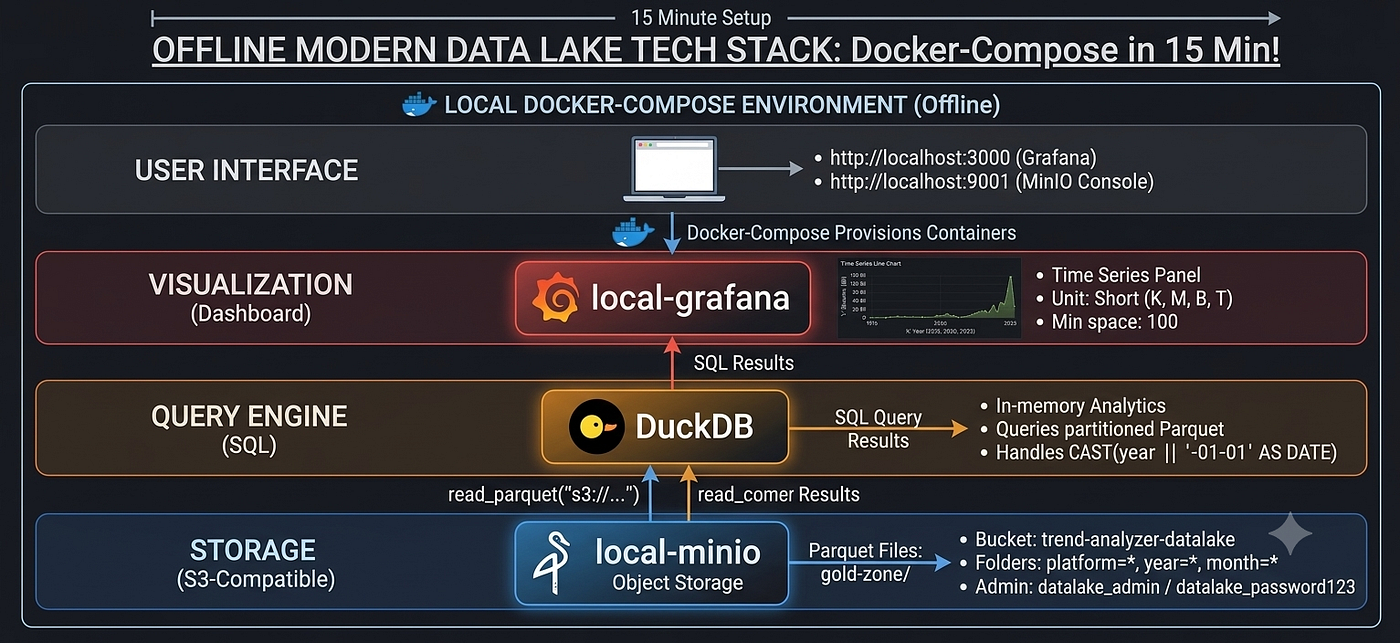Click the Grafana logo icon
Screen dimensions: 1400x643
coord(556,298)
